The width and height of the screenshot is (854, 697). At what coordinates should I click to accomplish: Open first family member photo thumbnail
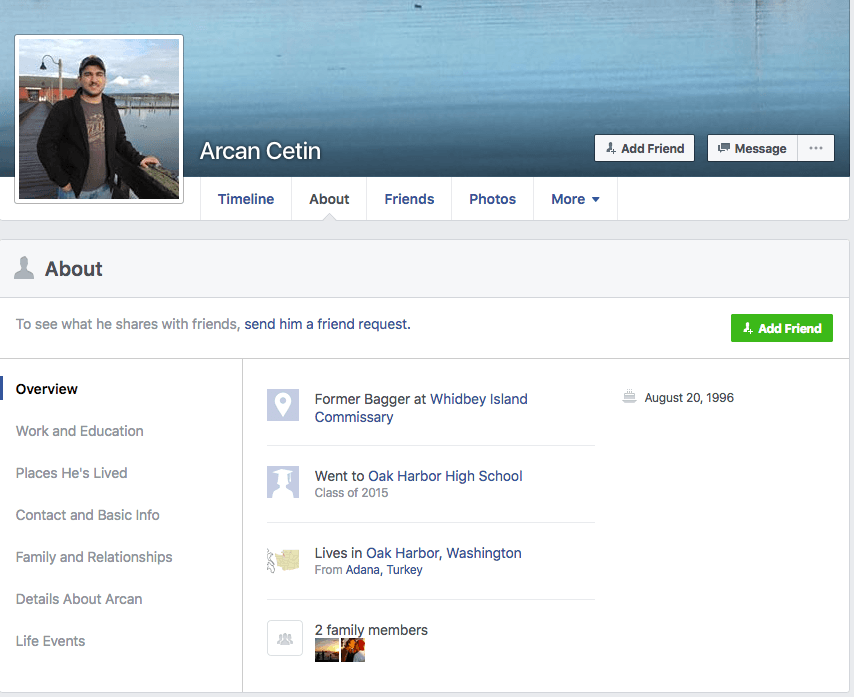[x=327, y=650]
